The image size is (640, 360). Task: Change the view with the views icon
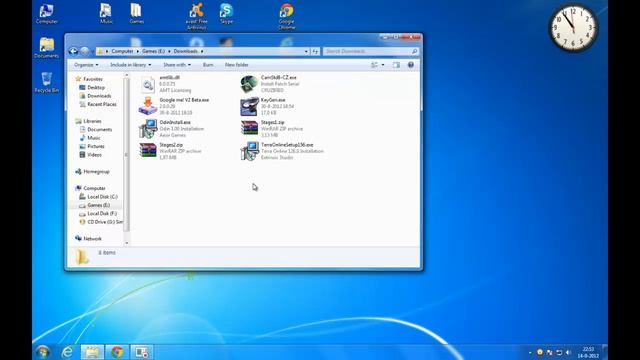(x=374, y=65)
